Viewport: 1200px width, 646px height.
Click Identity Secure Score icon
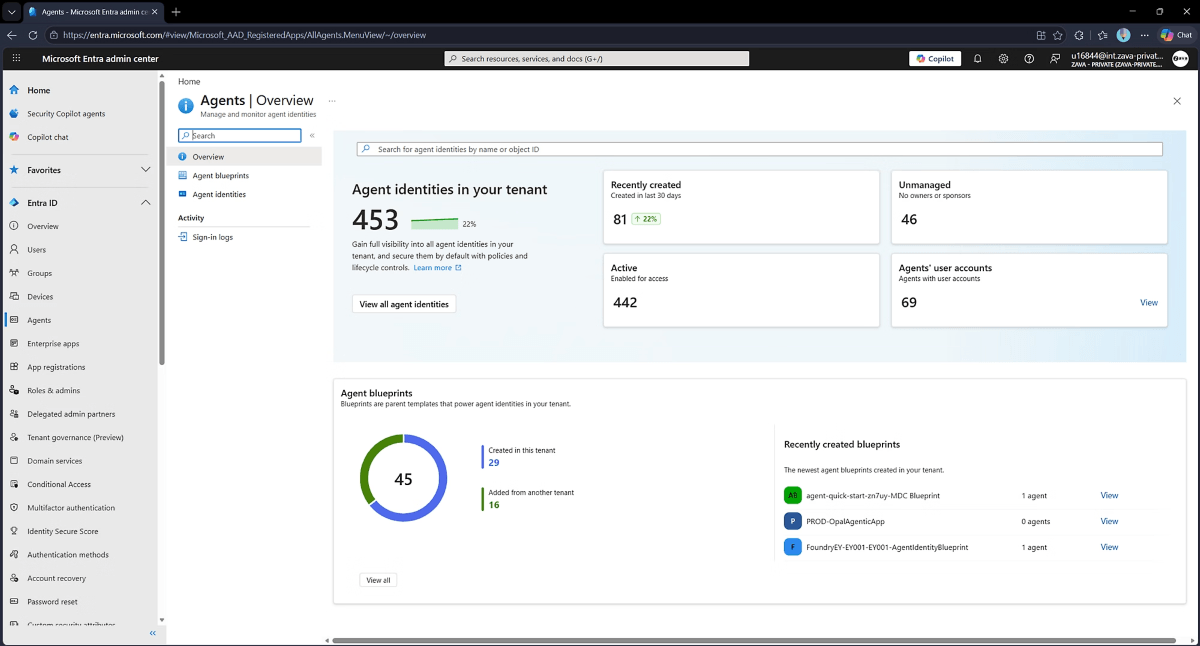(14, 531)
